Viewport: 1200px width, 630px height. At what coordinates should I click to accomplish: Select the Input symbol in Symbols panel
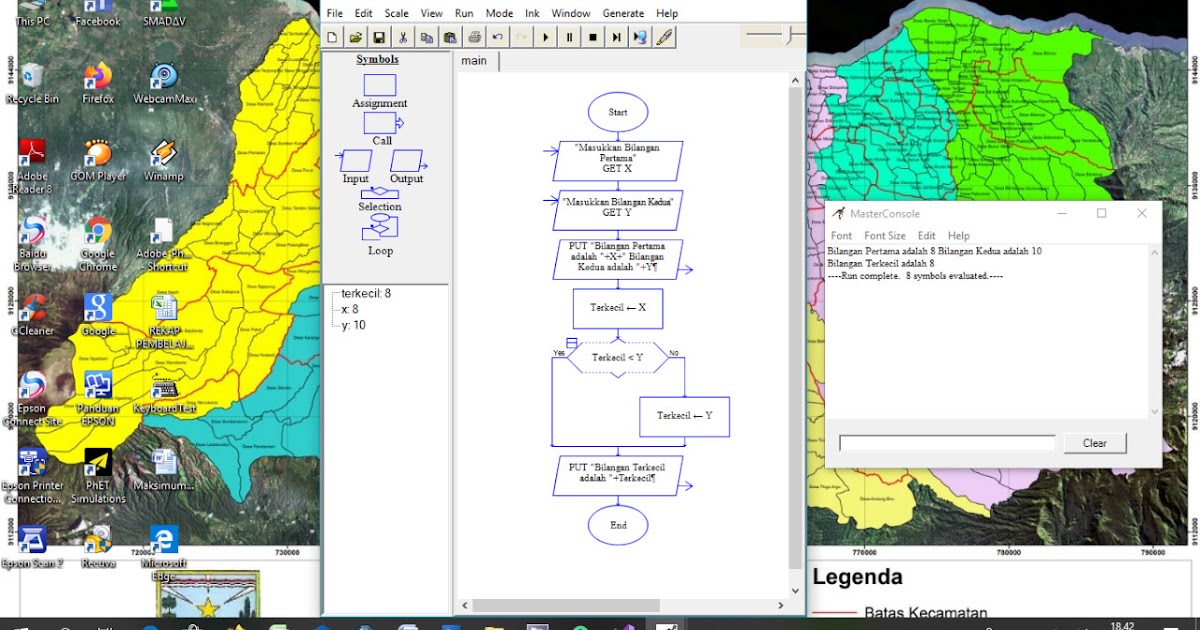356,160
